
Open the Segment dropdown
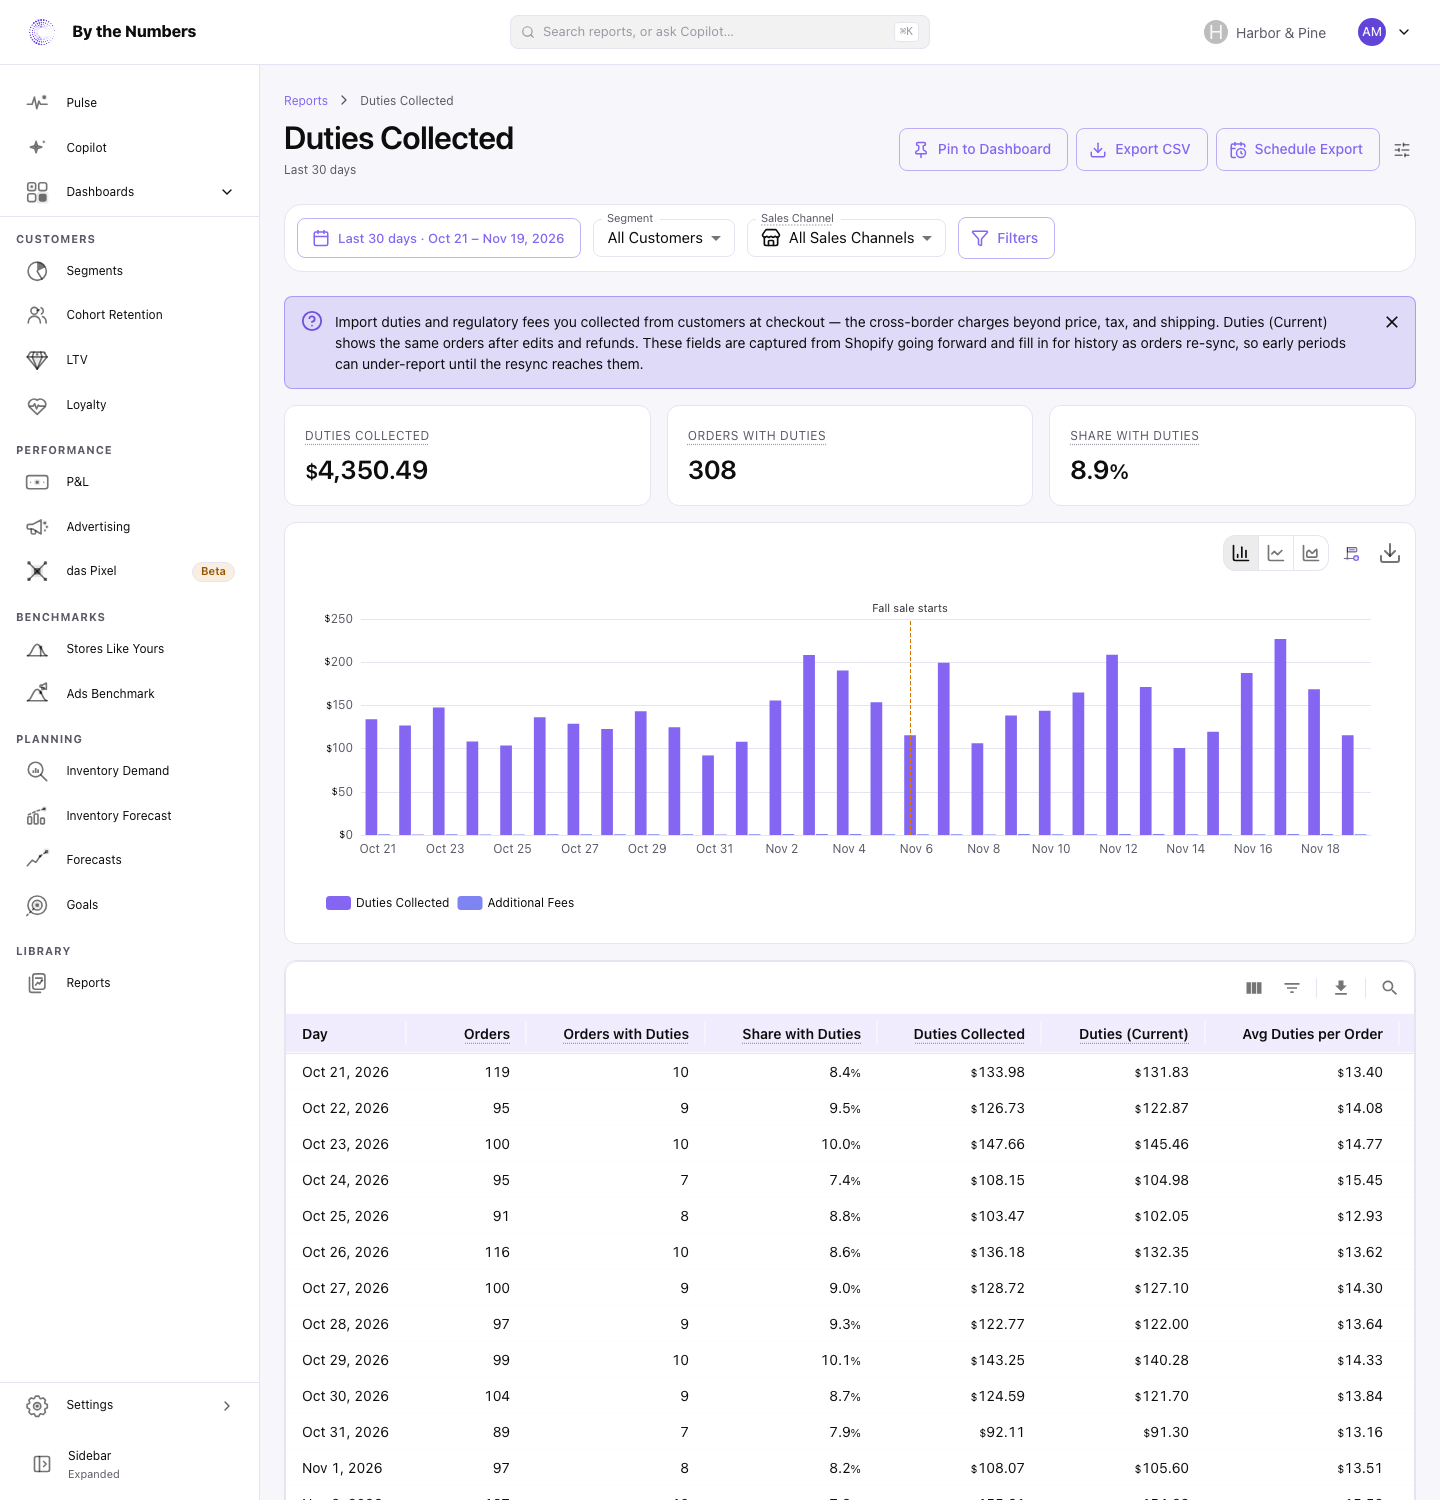pyautogui.click(x=664, y=238)
